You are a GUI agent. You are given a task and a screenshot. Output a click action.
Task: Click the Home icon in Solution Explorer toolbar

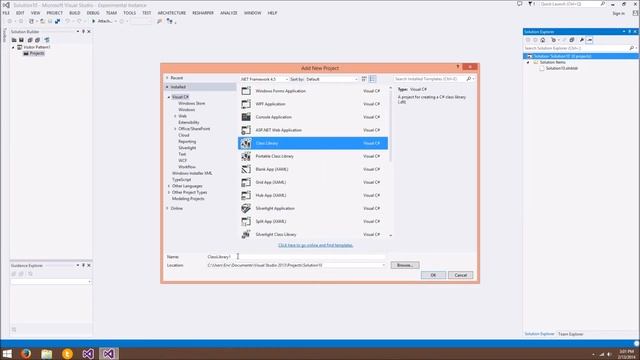click(542, 40)
